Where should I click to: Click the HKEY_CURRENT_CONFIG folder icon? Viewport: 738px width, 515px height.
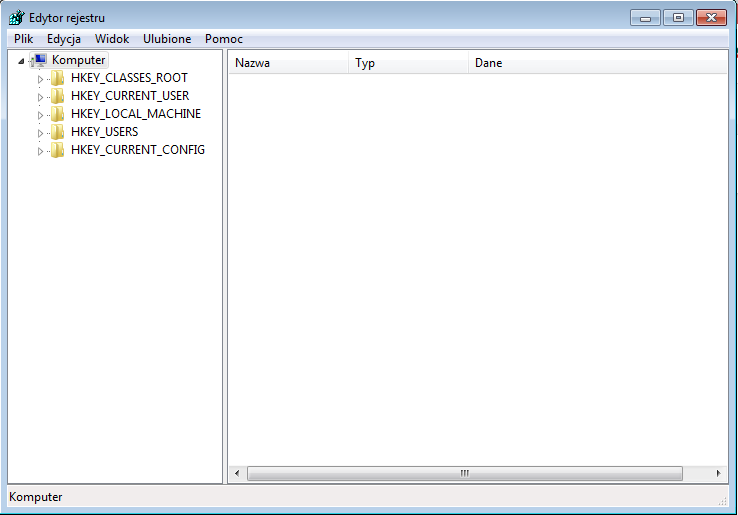[58, 150]
